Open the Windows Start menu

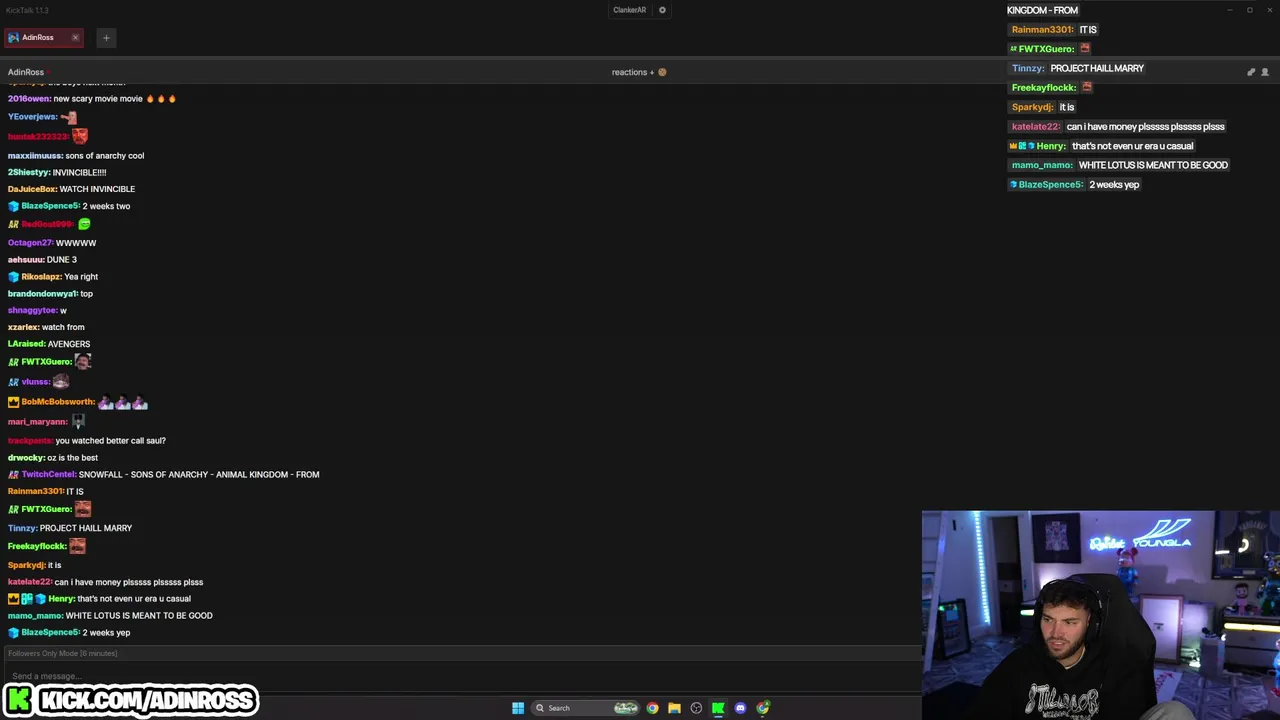[518, 708]
